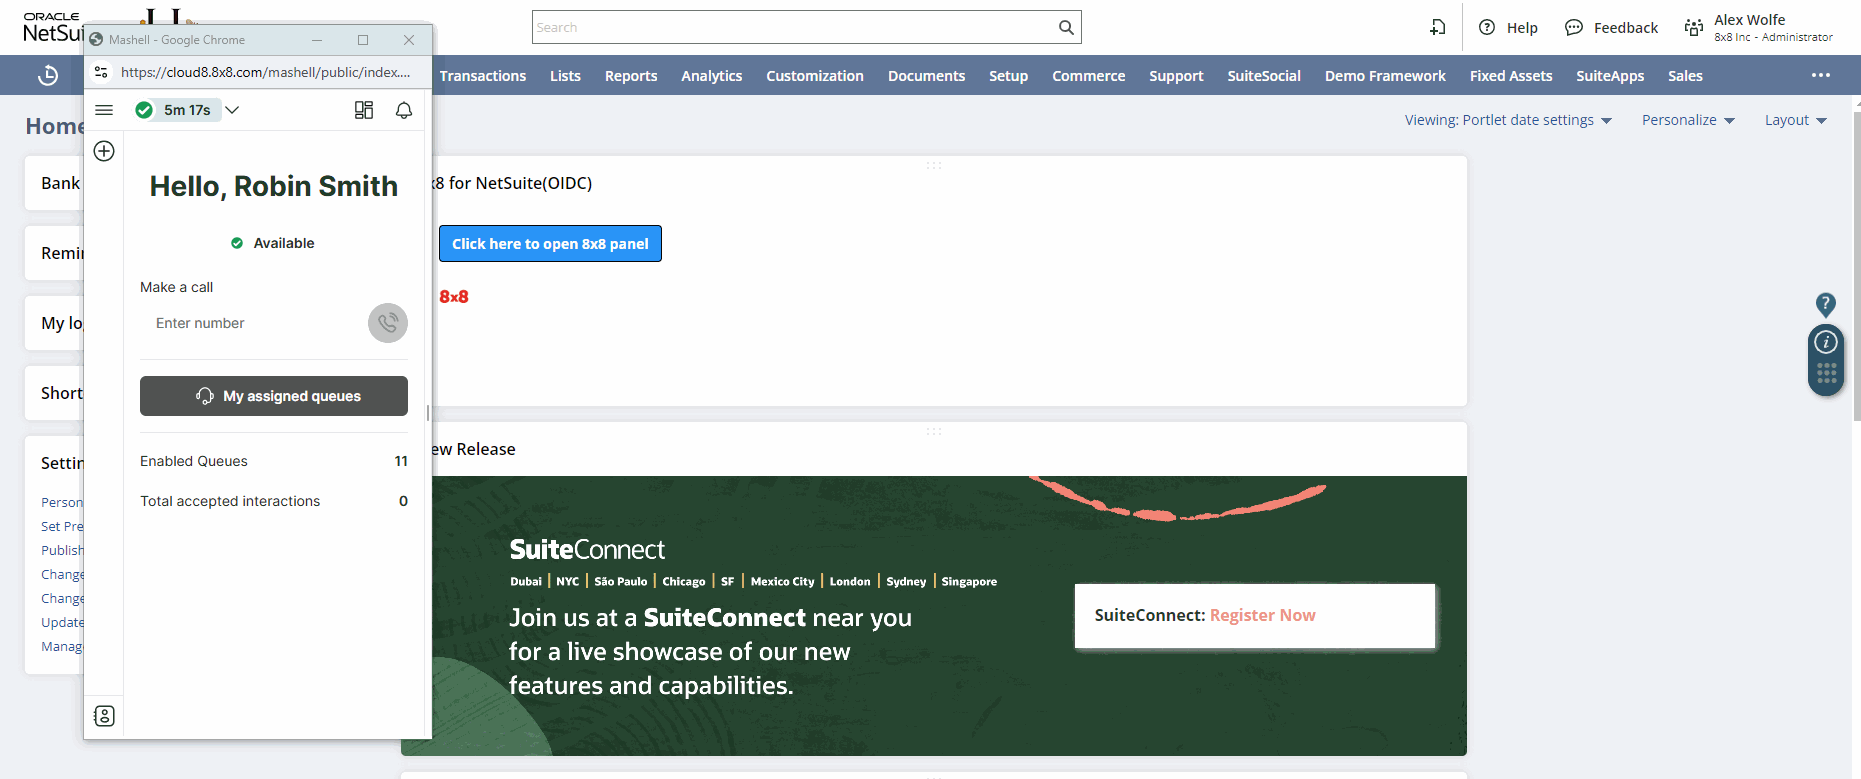Click the add new interaction plus icon
1861x779 pixels.
point(104,151)
